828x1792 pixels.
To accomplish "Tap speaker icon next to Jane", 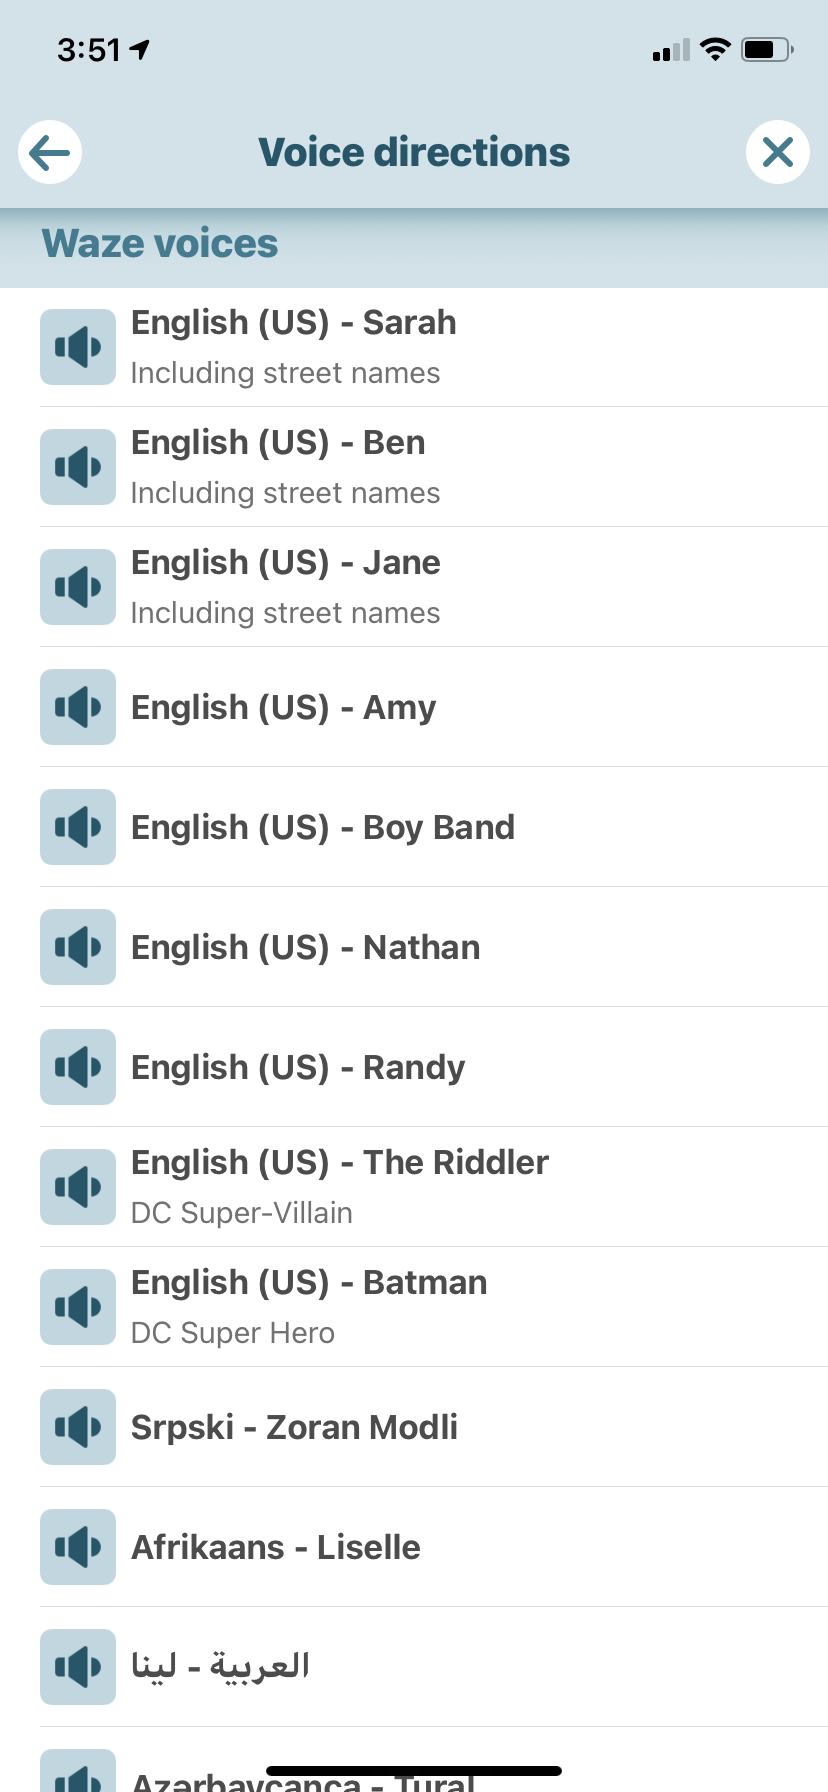I will click(x=78, y=587).
